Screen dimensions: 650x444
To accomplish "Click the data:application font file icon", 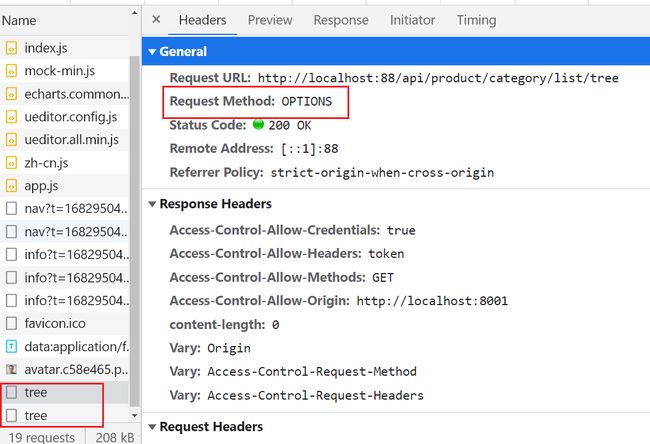I will 12,346.
